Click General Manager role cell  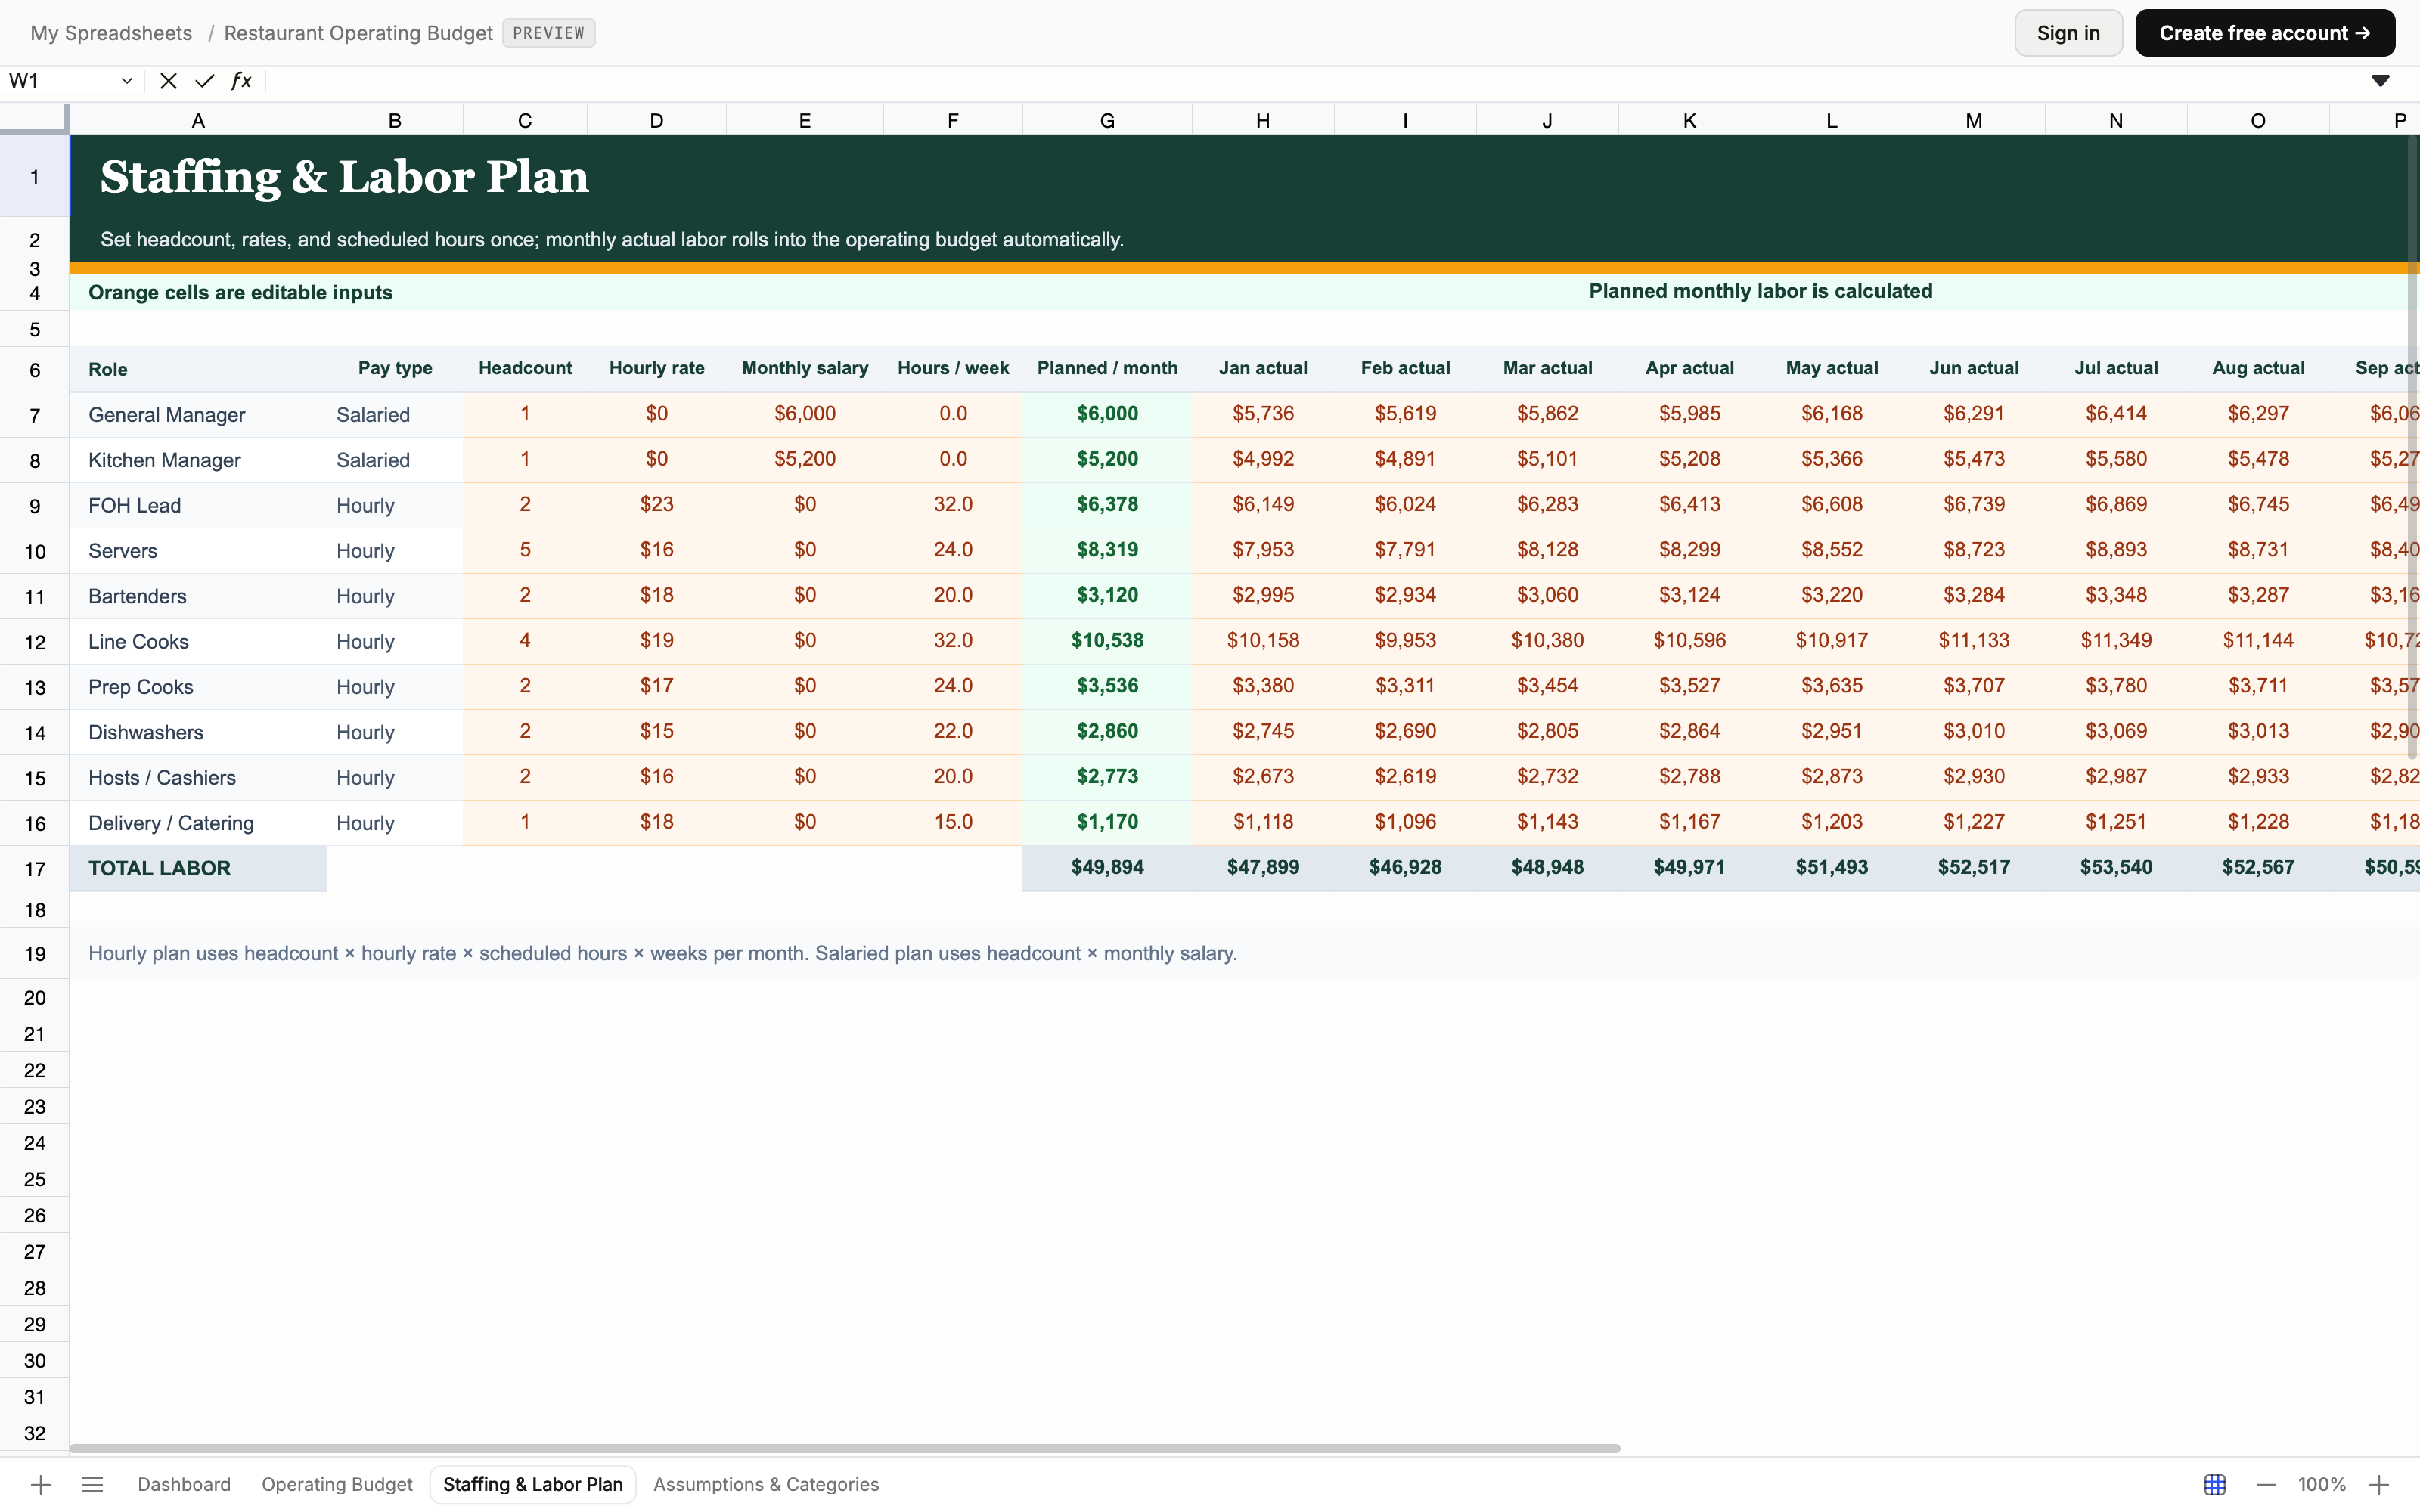coord(198,415)
